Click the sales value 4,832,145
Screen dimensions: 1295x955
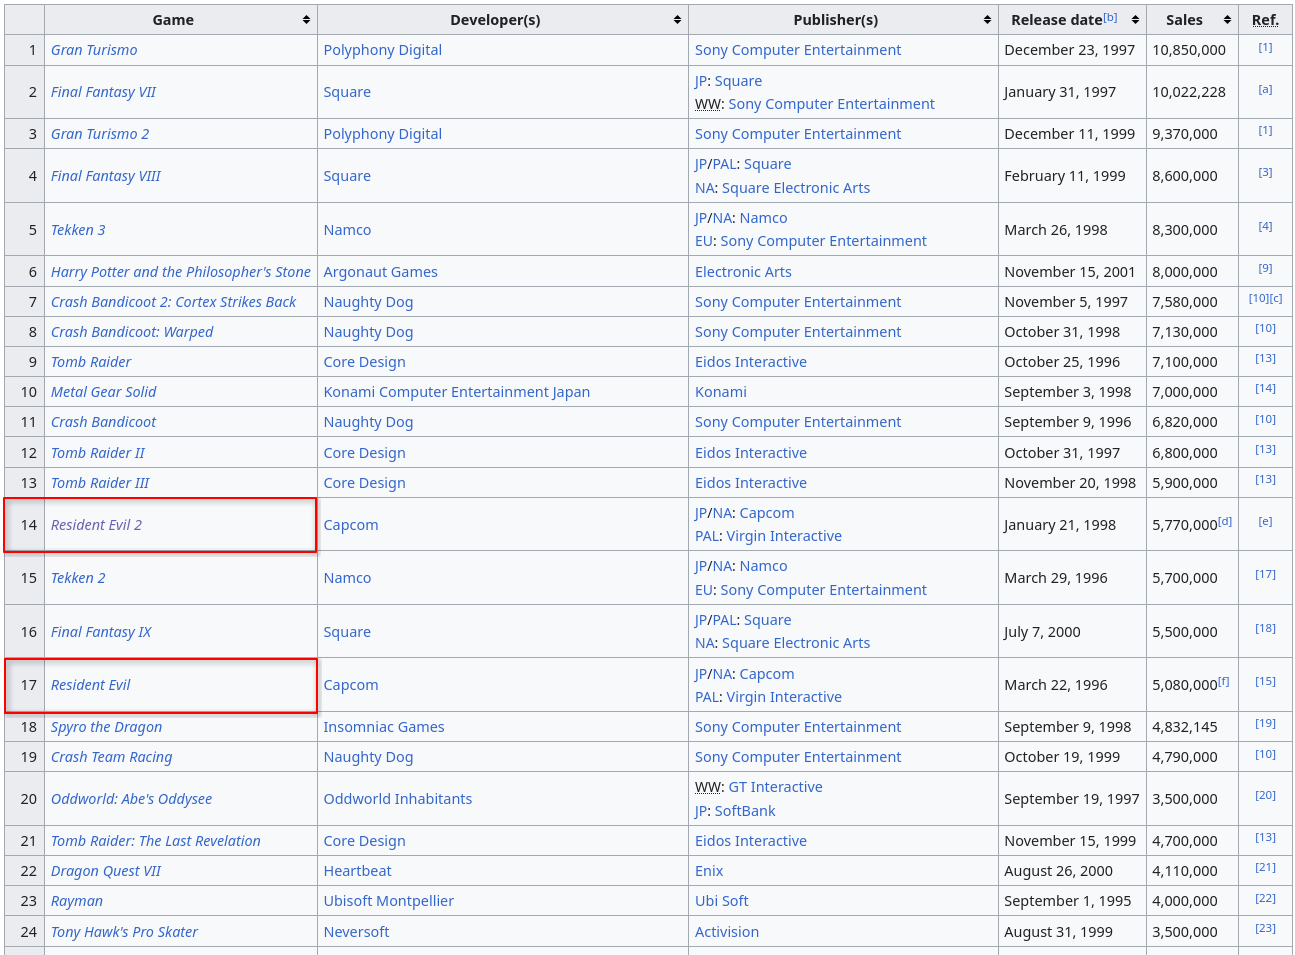[x=1185, y=727]
